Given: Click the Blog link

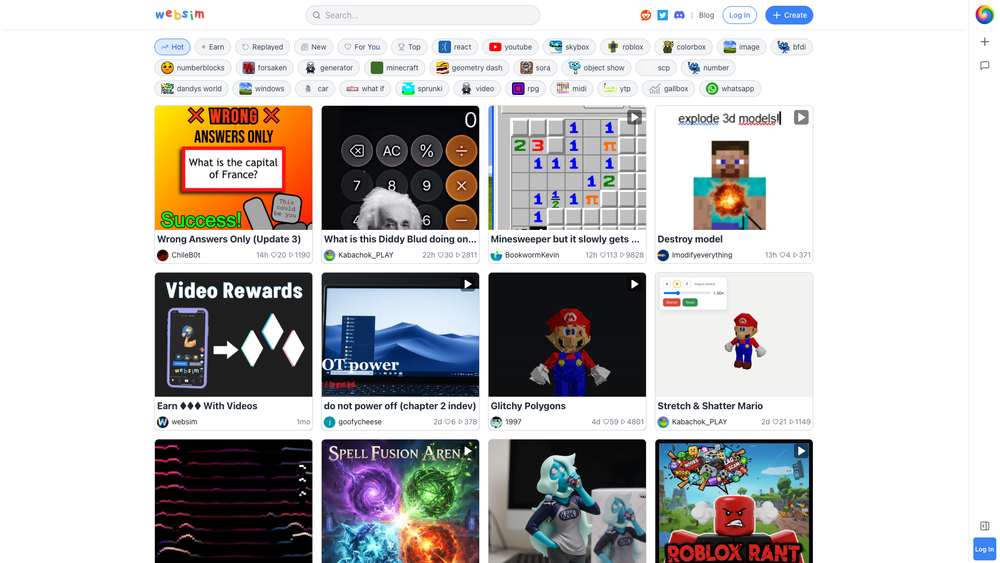Looking at the screenshot, I should [706, 15].
